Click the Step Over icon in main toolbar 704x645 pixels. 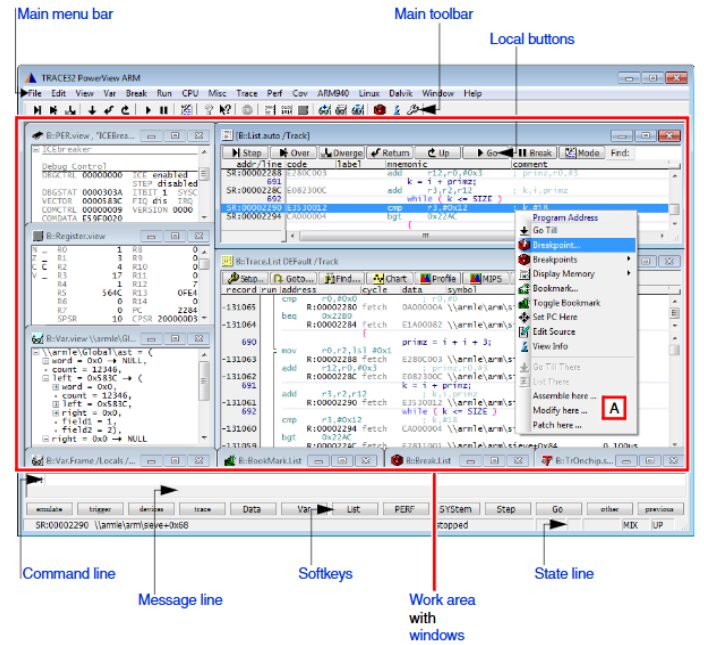53,110
